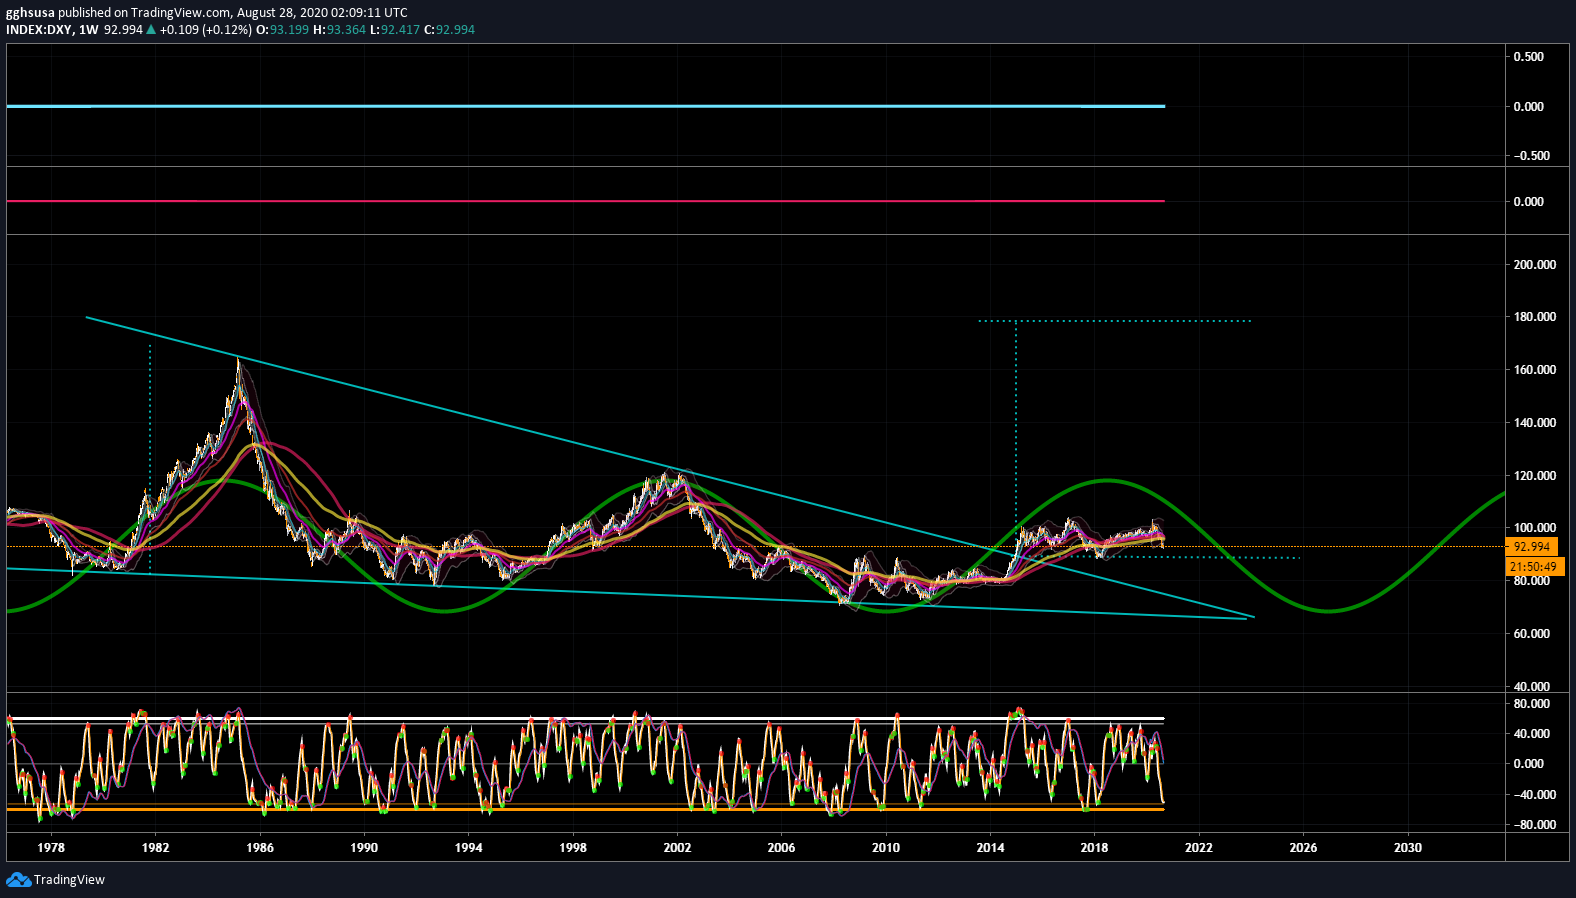Screen dimensions: 1576x898
Task: Click the 40.000 oscillator scale label
Action: click(1531, 734)
